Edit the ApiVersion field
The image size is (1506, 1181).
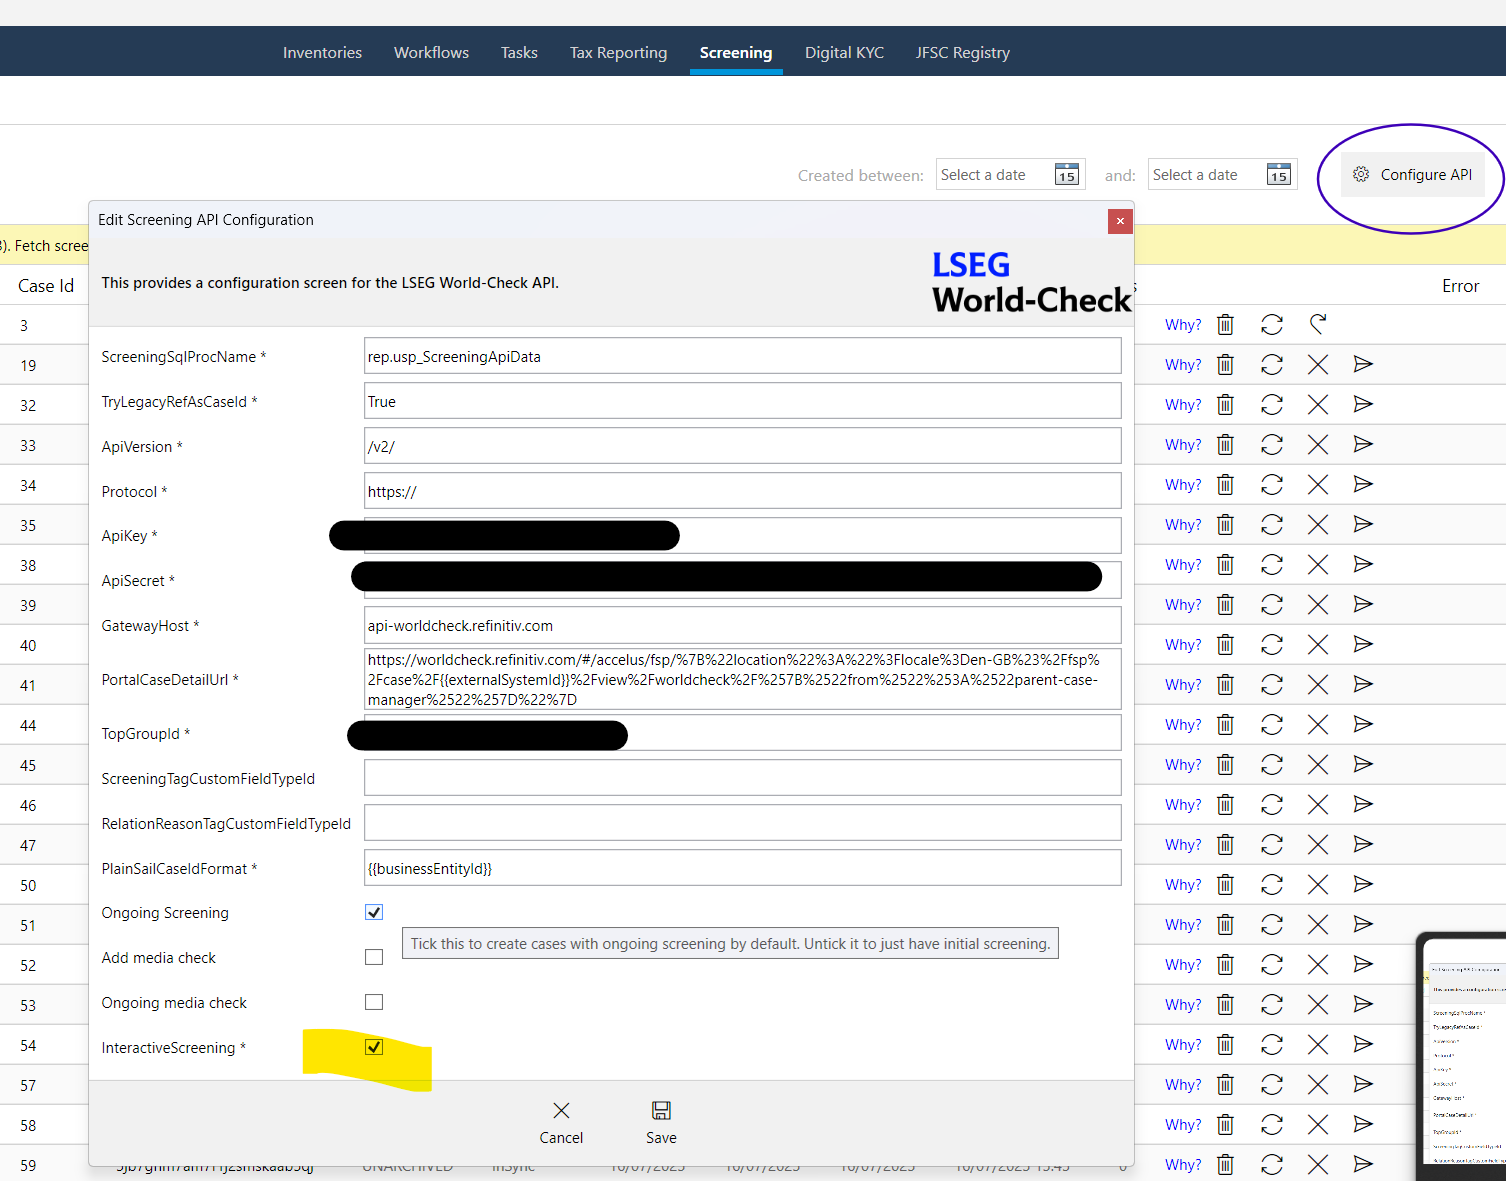point(743,447)
